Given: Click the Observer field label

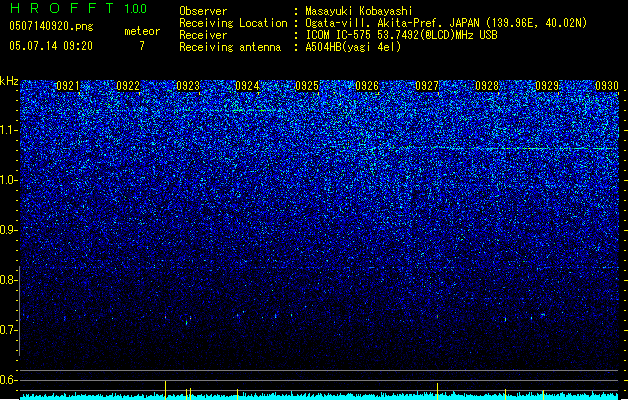Looking at the screenshot, I should (x=203, y=11).
